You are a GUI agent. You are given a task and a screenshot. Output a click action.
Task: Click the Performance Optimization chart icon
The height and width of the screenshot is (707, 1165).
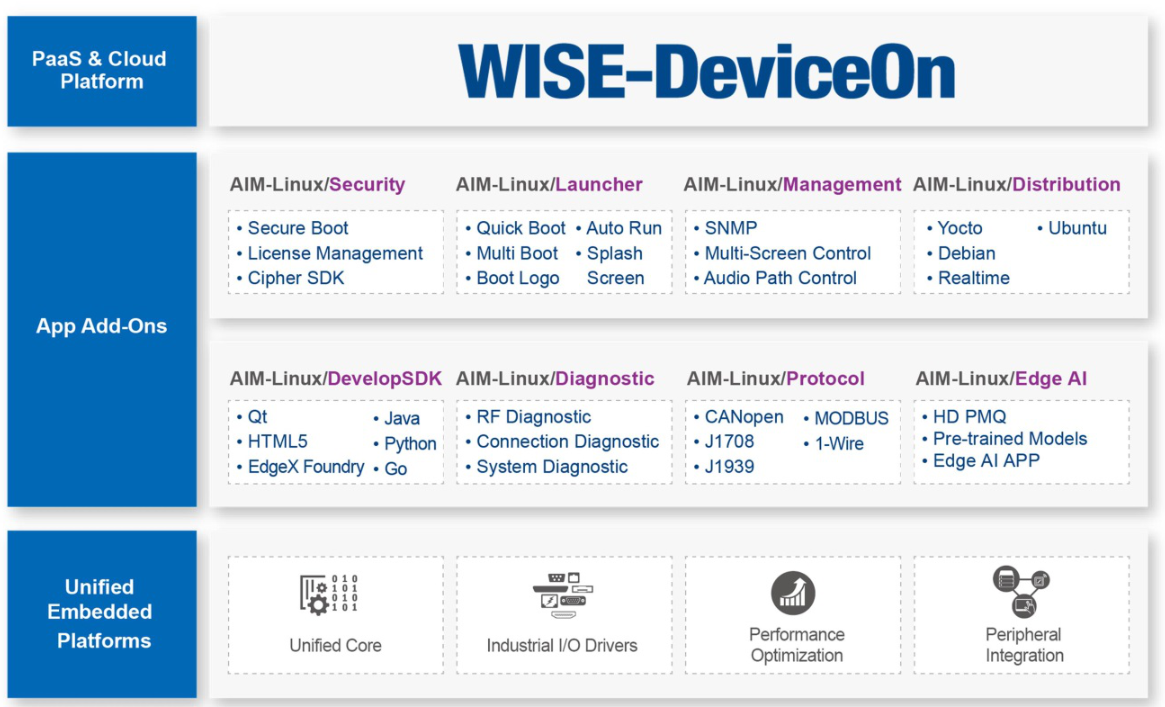click(x=793, y=593)
